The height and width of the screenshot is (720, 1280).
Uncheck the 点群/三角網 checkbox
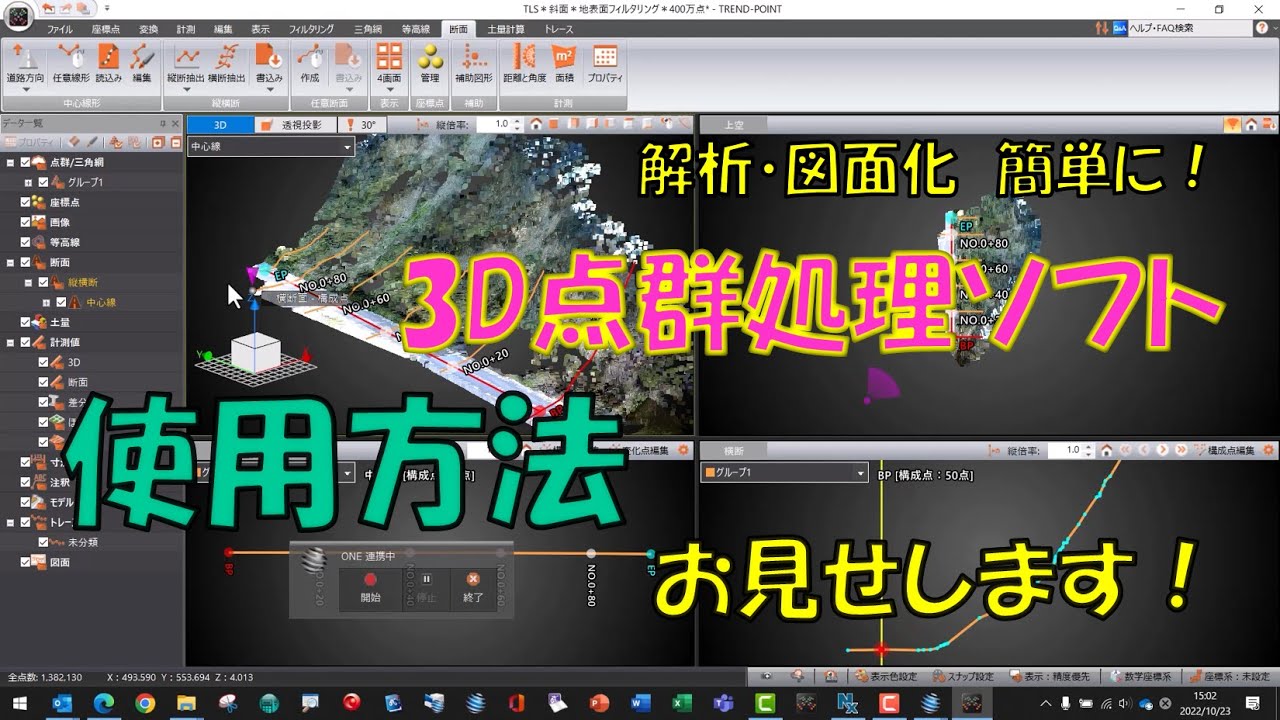(x=26, y=162)
